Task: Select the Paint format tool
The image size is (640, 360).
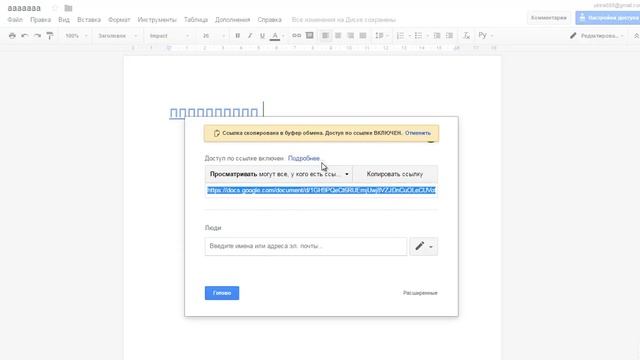Action: 50,36
